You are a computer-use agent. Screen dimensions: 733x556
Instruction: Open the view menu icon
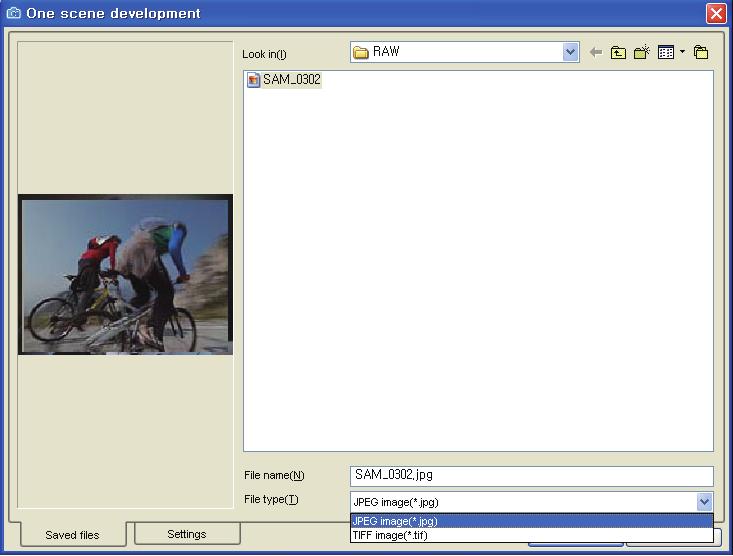(x=666, y=52)
